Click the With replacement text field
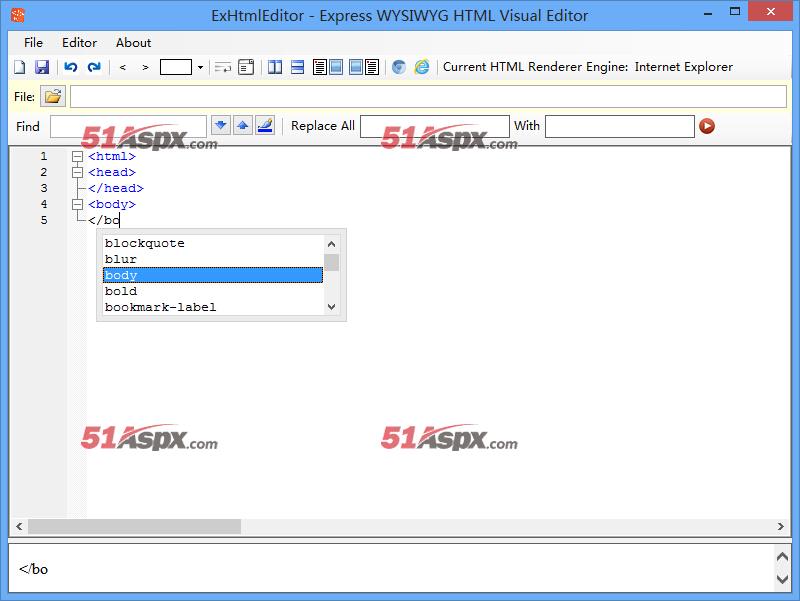The height and width of the screenshot is (601, 800). click(619, 126)
